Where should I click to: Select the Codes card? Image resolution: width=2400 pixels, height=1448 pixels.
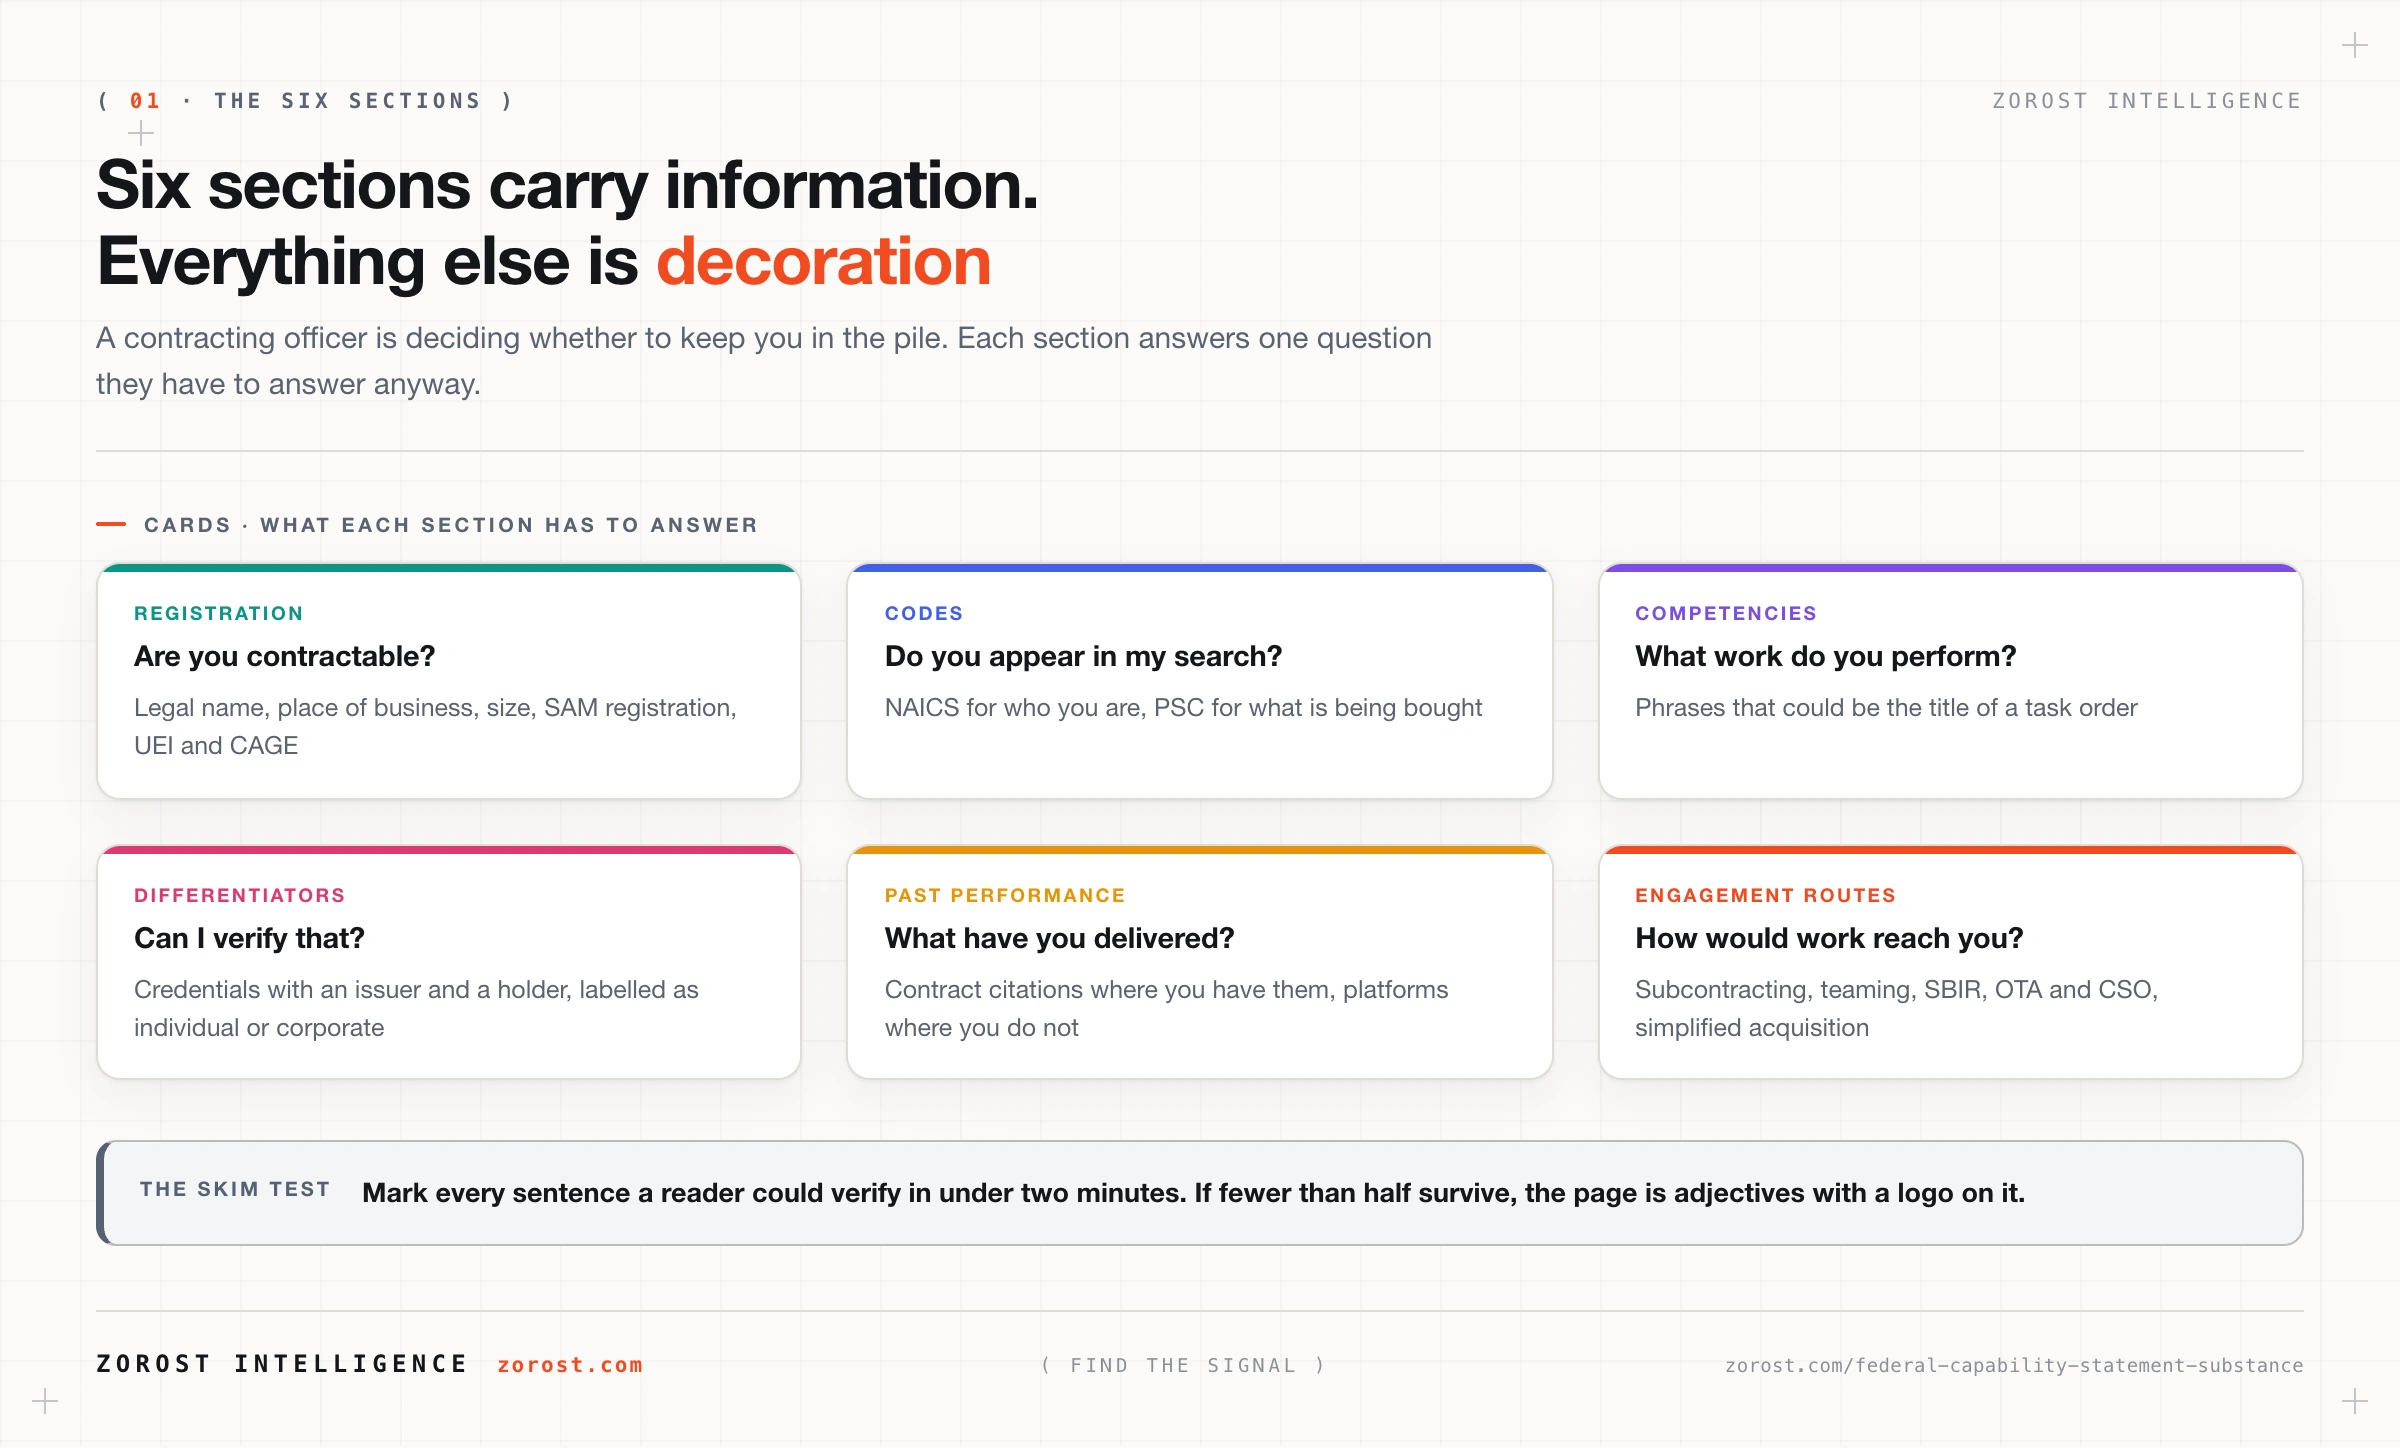click(1200, 681)
